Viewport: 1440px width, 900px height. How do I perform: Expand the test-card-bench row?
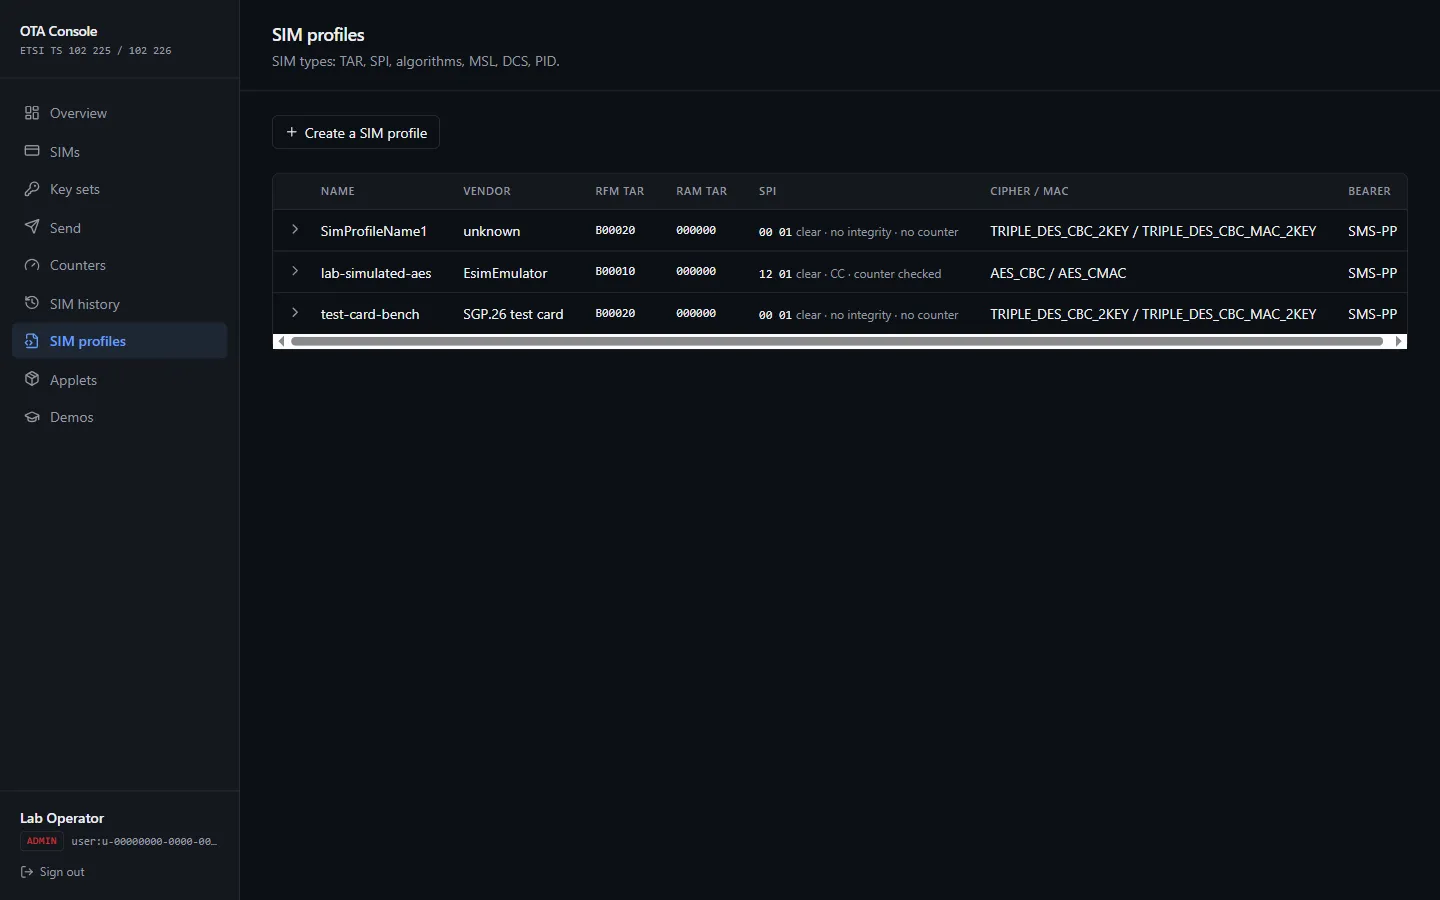click(295, 313)
